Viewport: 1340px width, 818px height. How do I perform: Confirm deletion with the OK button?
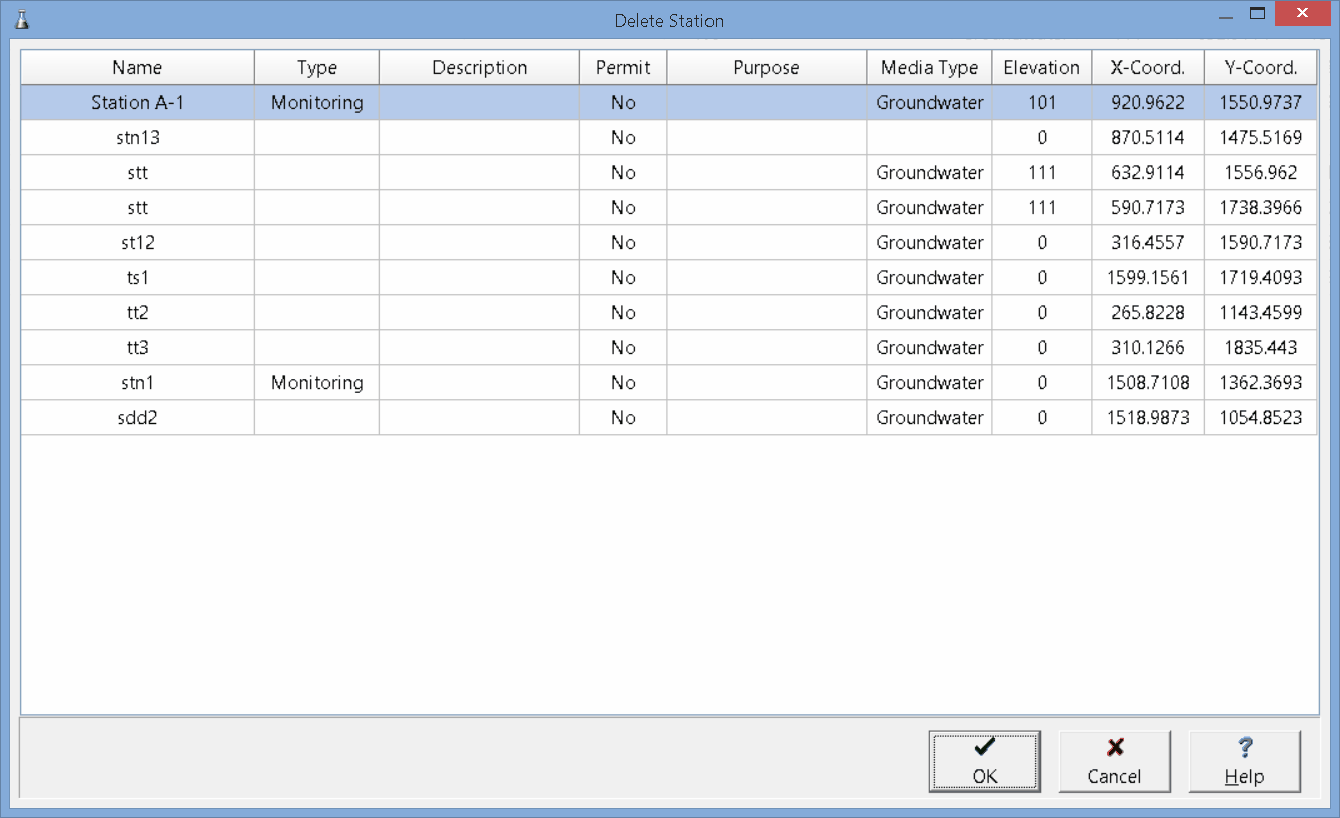985,762
